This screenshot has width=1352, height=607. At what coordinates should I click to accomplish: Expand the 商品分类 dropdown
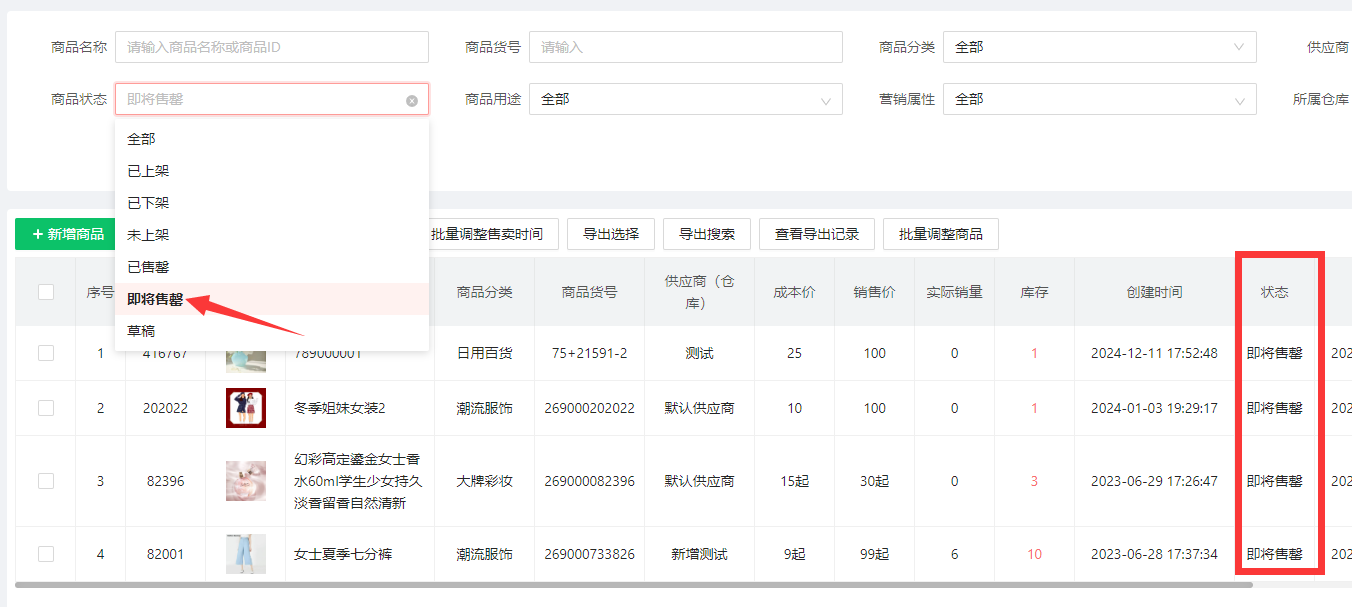pos(1099,47)
